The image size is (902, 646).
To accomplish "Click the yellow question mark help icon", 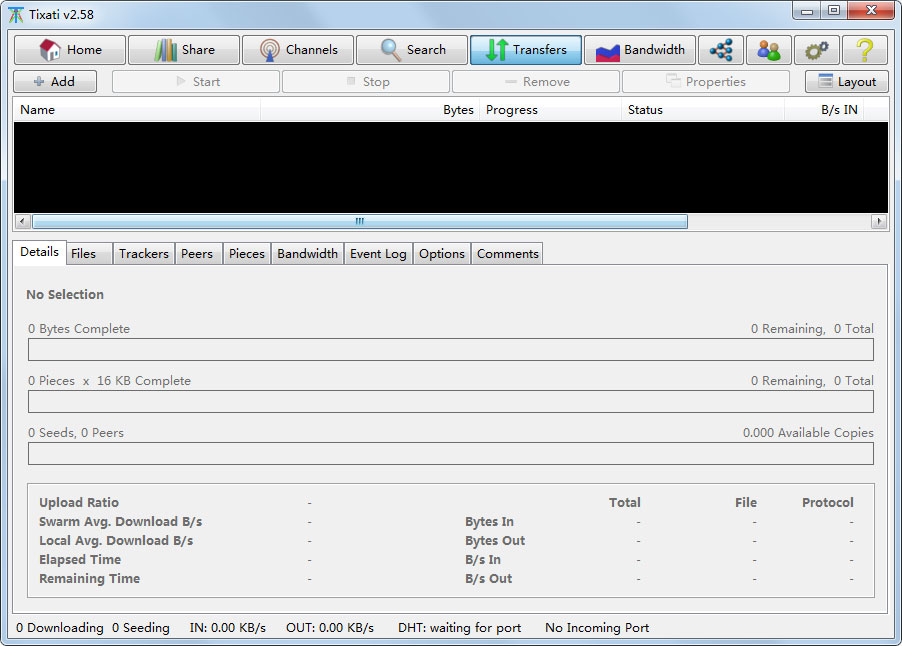I will pyautogui.click(x=865, y=49).
